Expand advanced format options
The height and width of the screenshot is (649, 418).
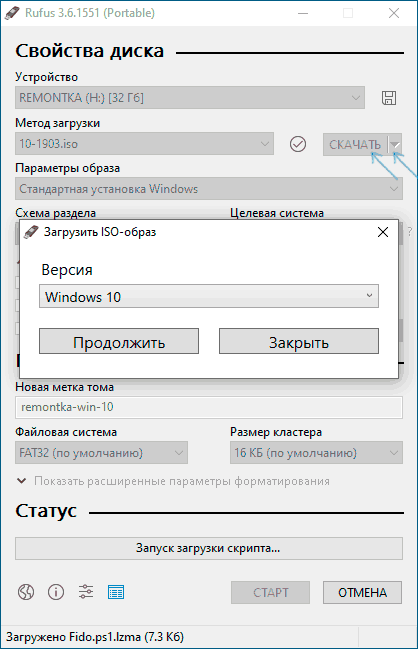(x=173, y=481)
